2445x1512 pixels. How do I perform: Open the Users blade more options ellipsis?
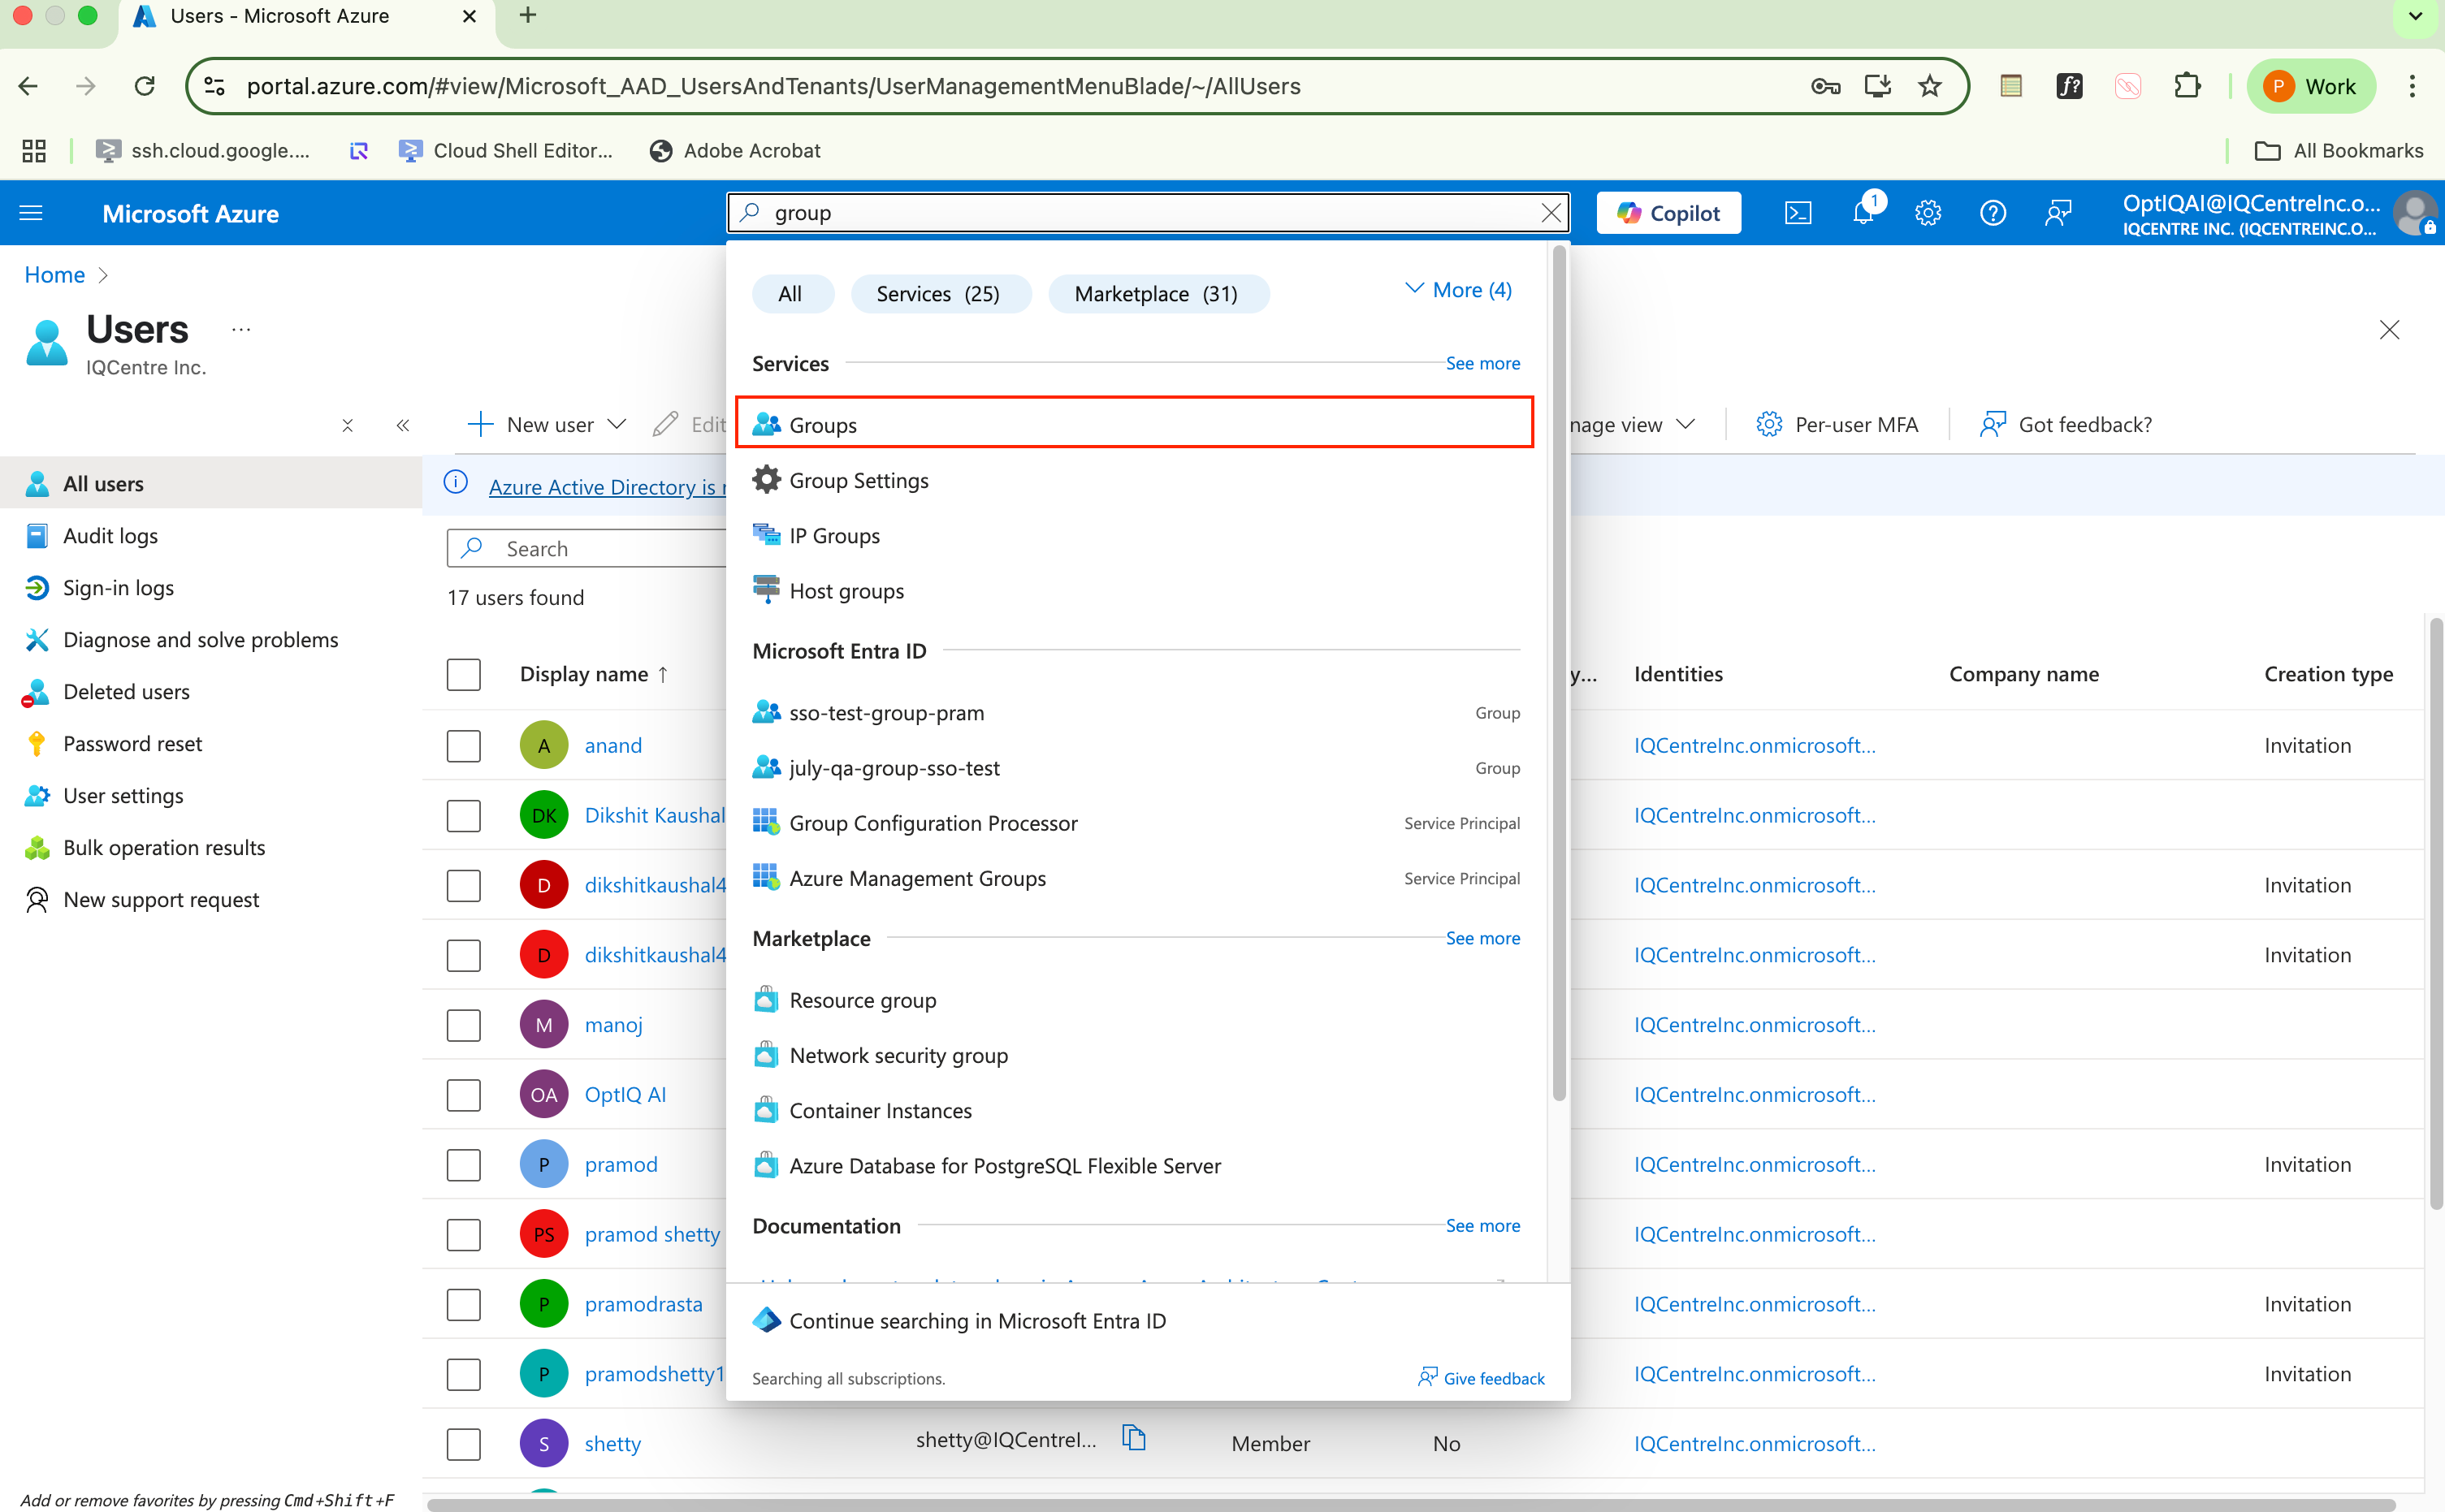tap(241, 329)
